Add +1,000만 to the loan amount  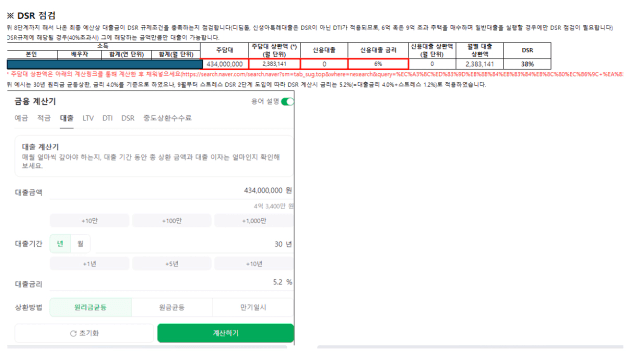(x=254, y=221)
